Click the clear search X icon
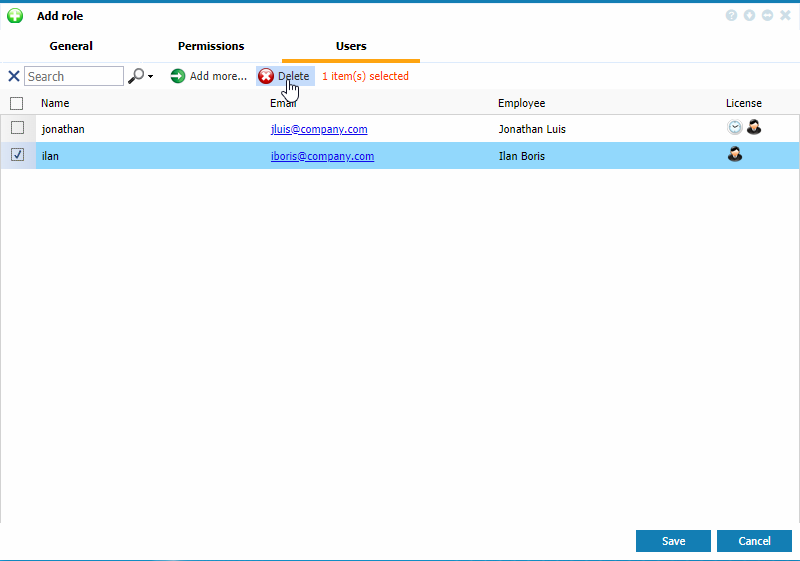Screen dimensions: 800x561 (14, 76)
